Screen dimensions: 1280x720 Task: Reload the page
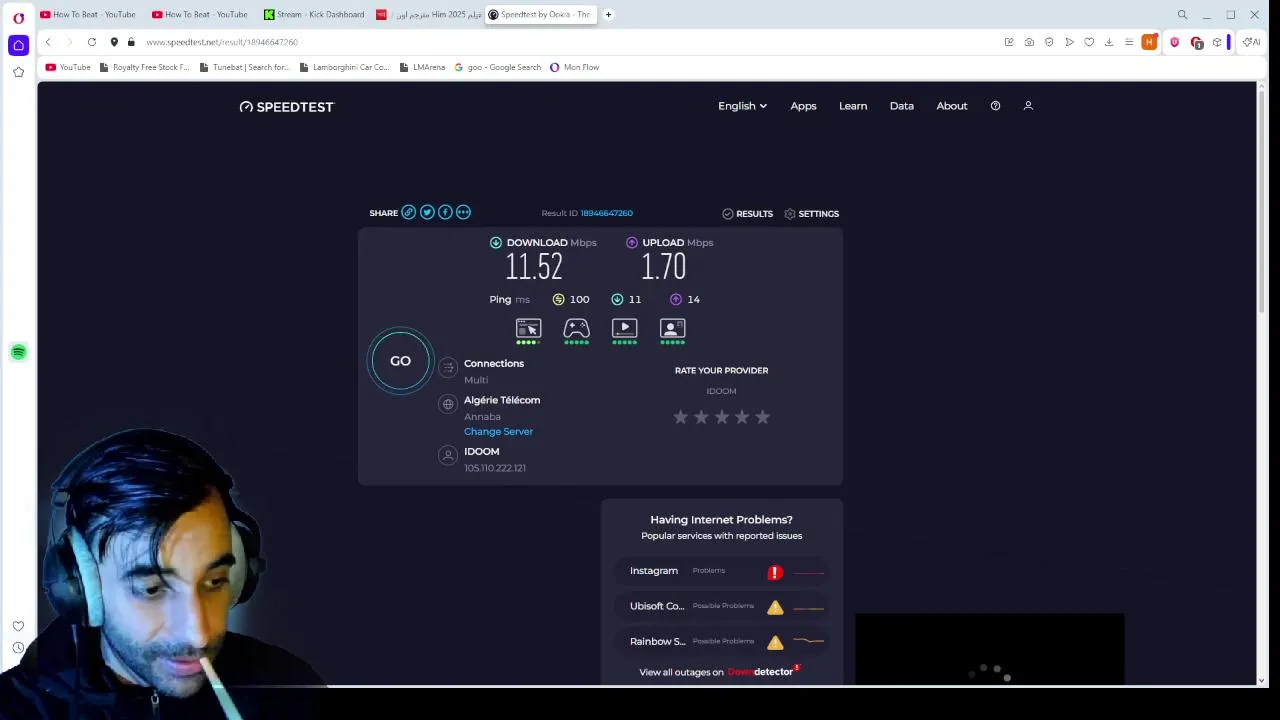(x=92, y=42)
